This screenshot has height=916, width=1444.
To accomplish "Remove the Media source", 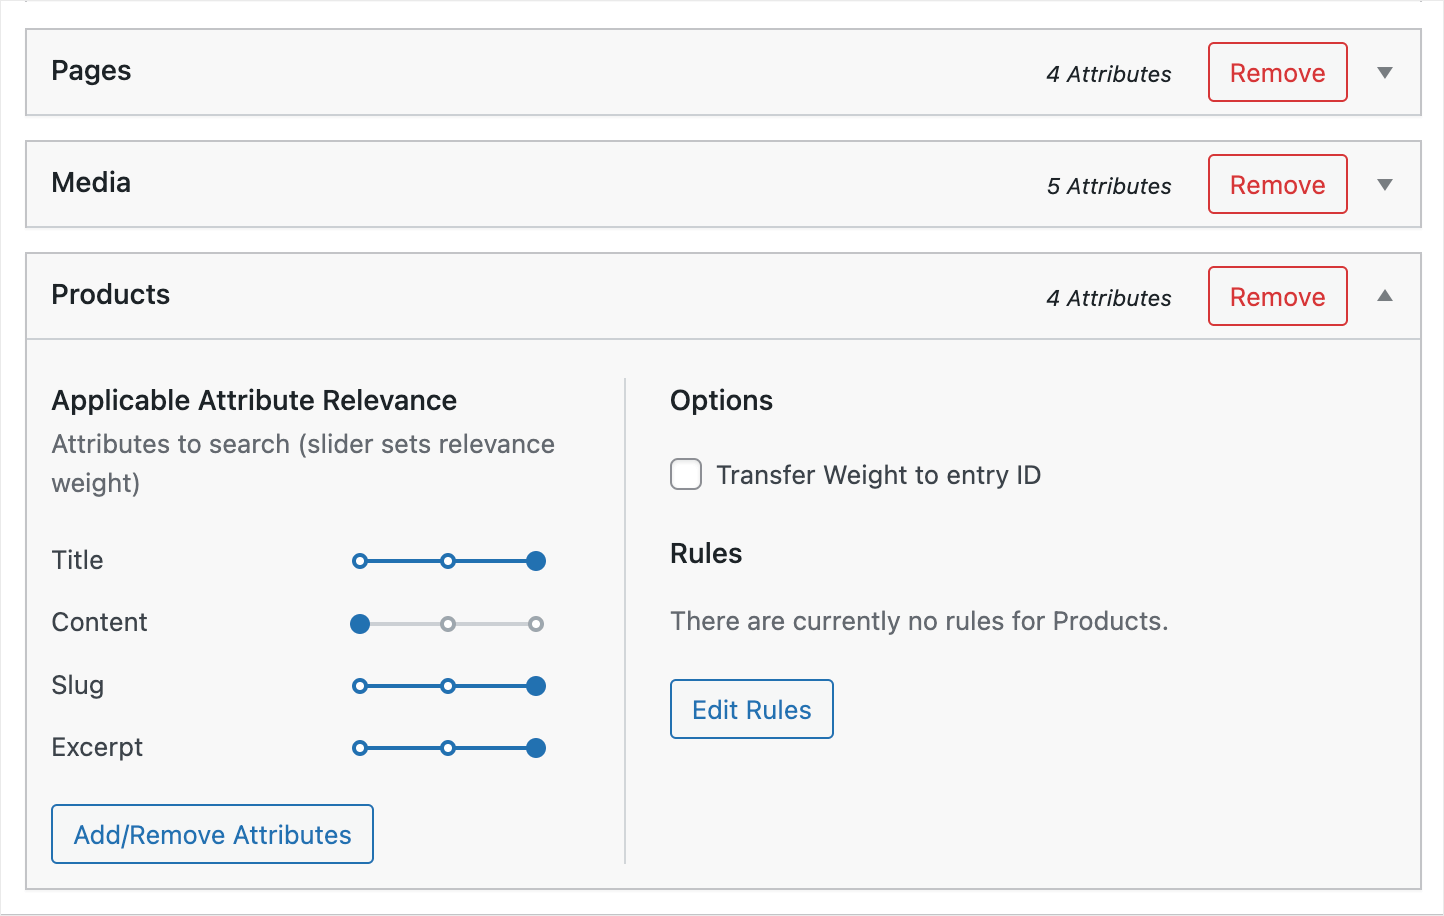I will [x=1277, y=184].
